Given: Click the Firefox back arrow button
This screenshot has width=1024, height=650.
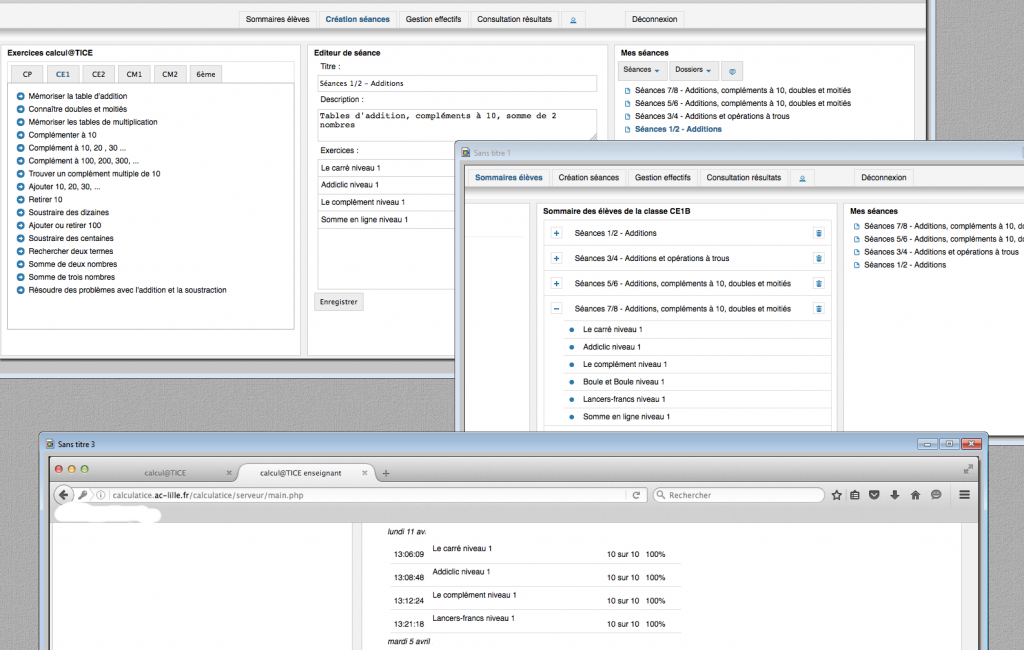Looking at the screenshot, I should pyautogui.click(x=63, y=495).
